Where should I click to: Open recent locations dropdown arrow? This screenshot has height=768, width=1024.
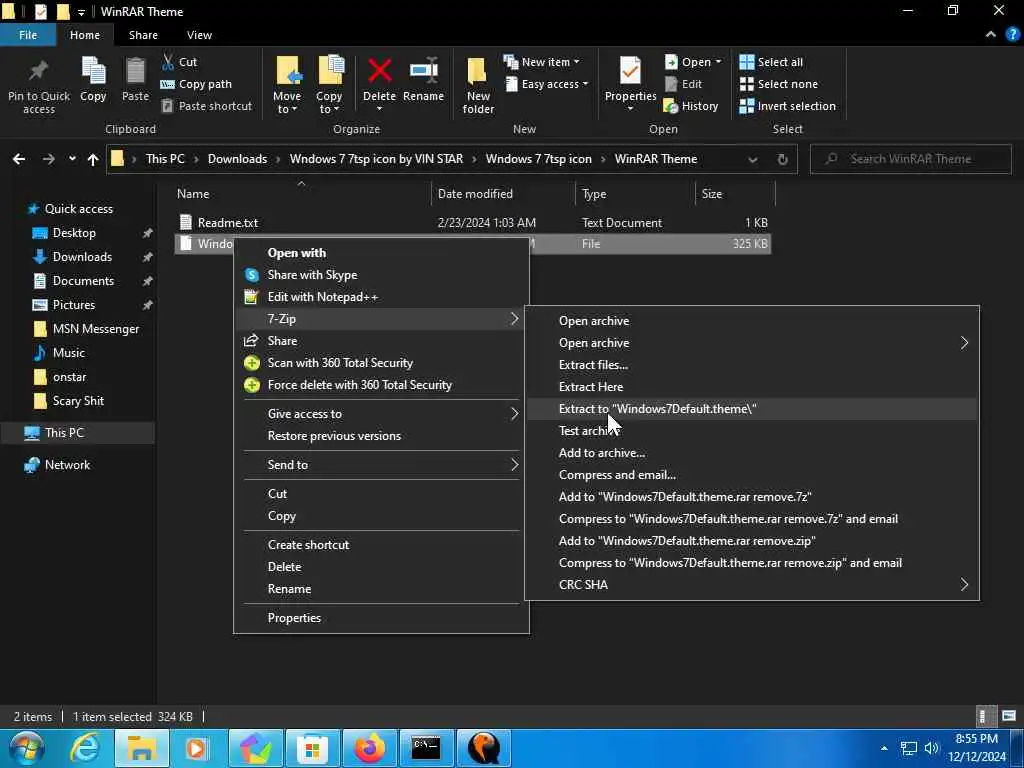72,159
